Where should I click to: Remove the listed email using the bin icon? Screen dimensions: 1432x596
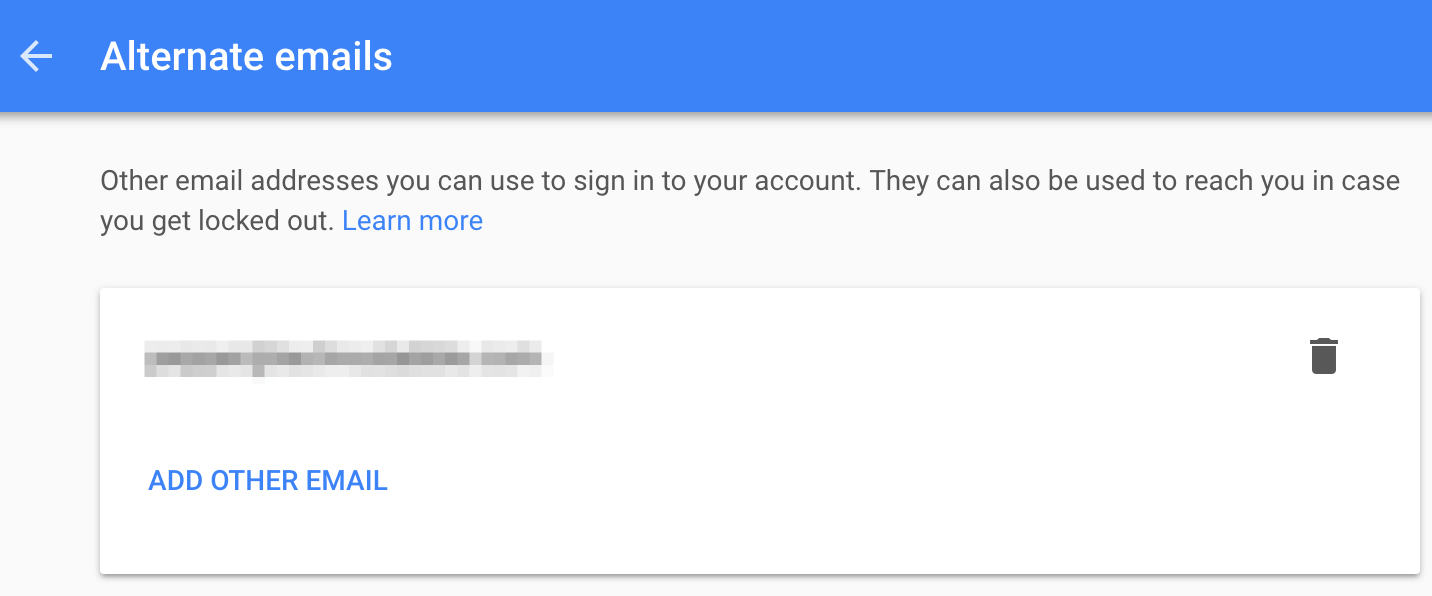[x=1323, y=357]
